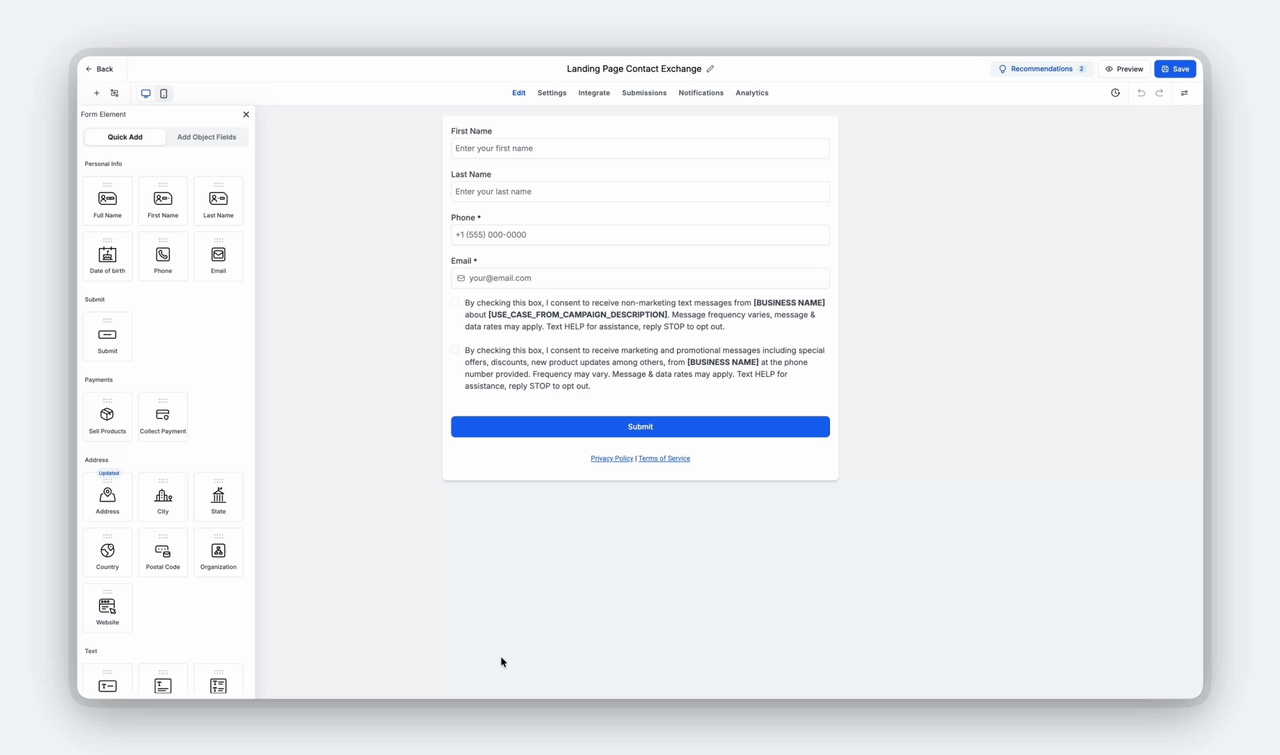Add the Date of birth element
This screenshot has width=1280, height=755.
pyautogui.click(x=107, y=257)
